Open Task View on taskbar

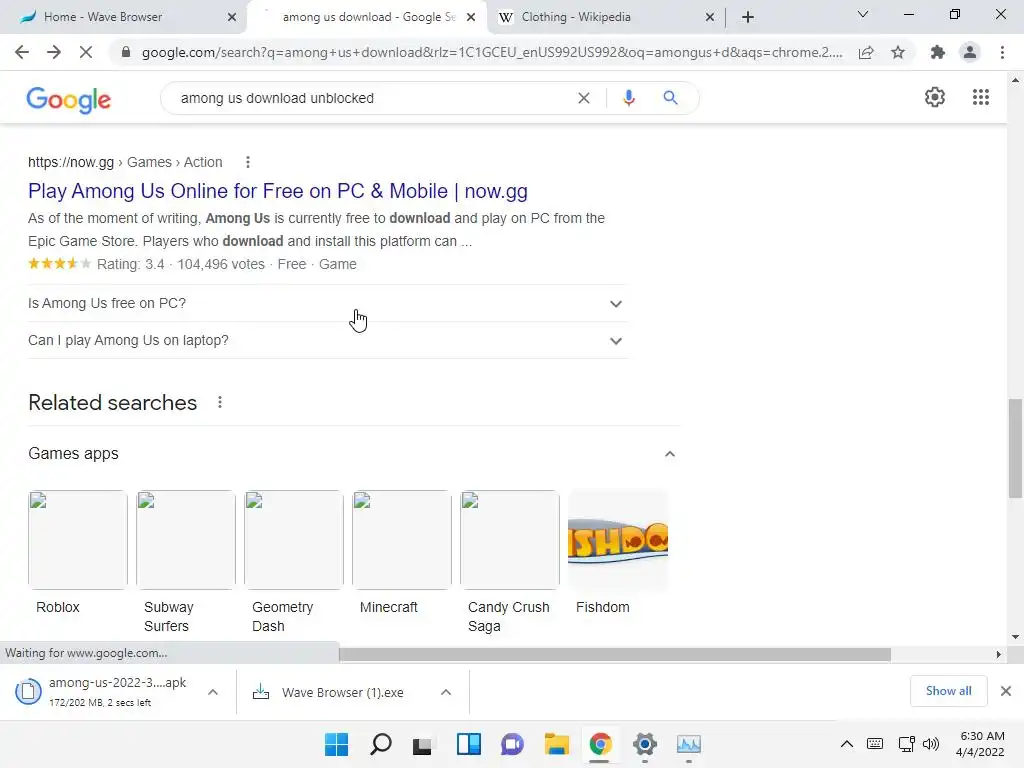click(x=423, y=744)
